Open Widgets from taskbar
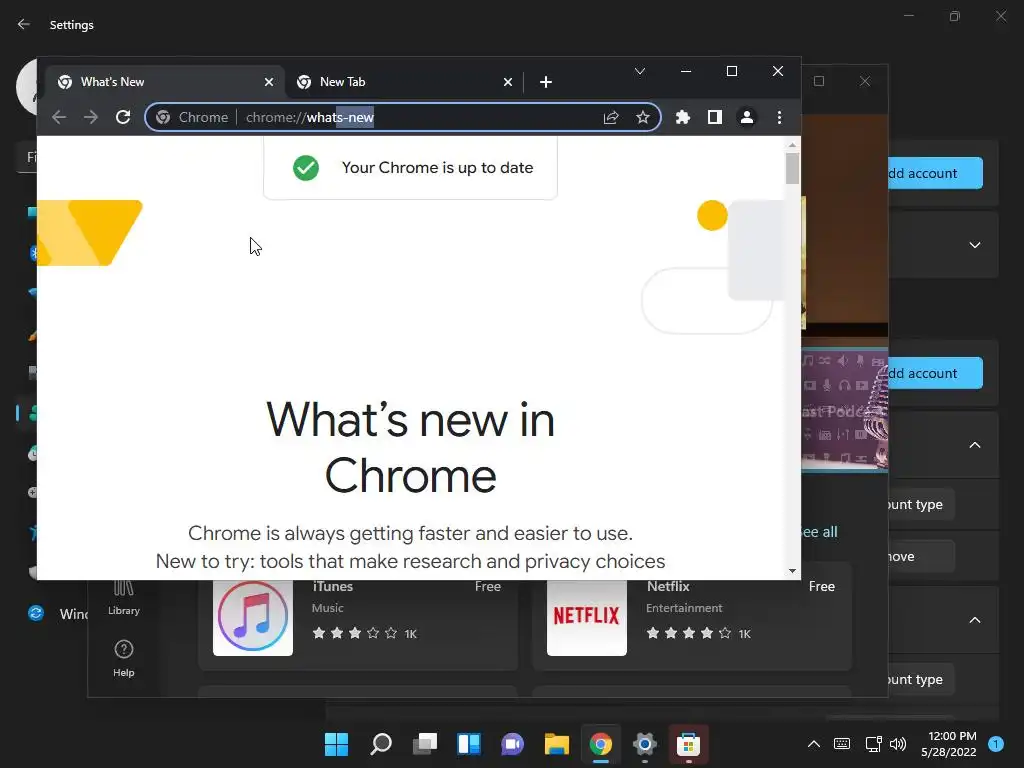The height and width of the screenshot is (768, 1024). [x=469, y=744]
